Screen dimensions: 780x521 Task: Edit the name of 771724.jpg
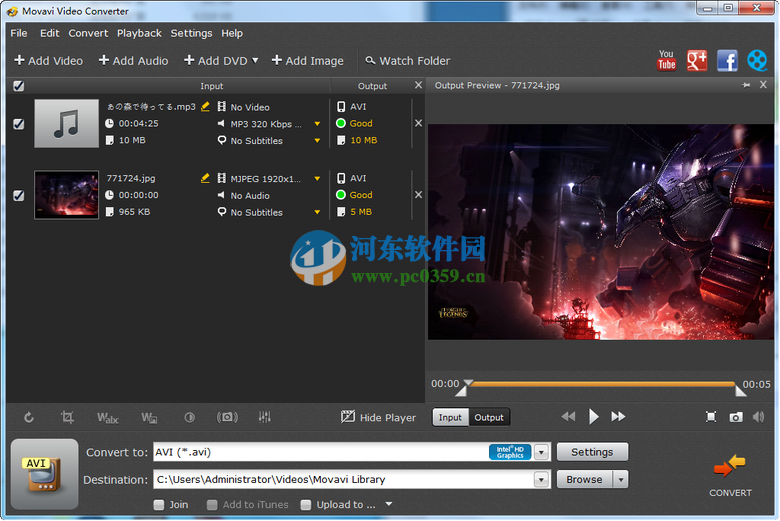pos(205,178)
